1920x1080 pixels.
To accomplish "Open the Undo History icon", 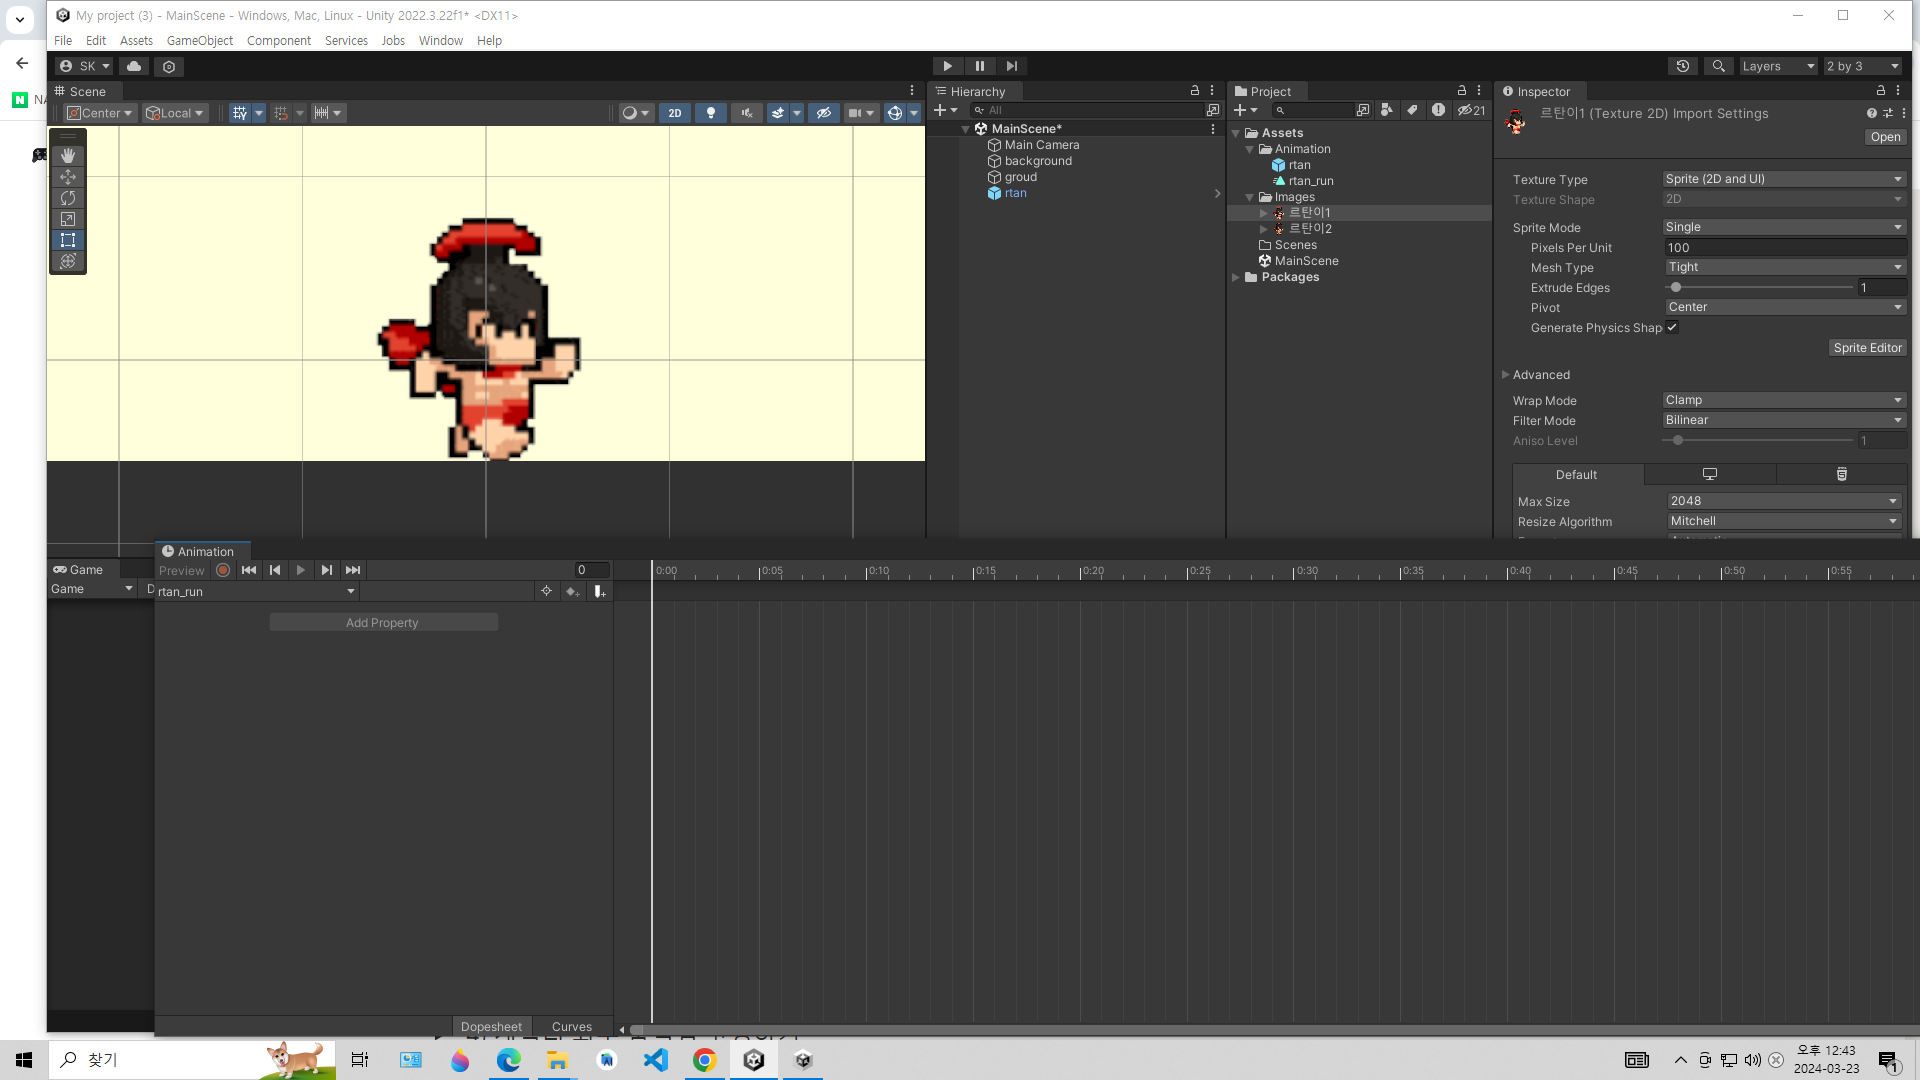I will [1683, 66].
